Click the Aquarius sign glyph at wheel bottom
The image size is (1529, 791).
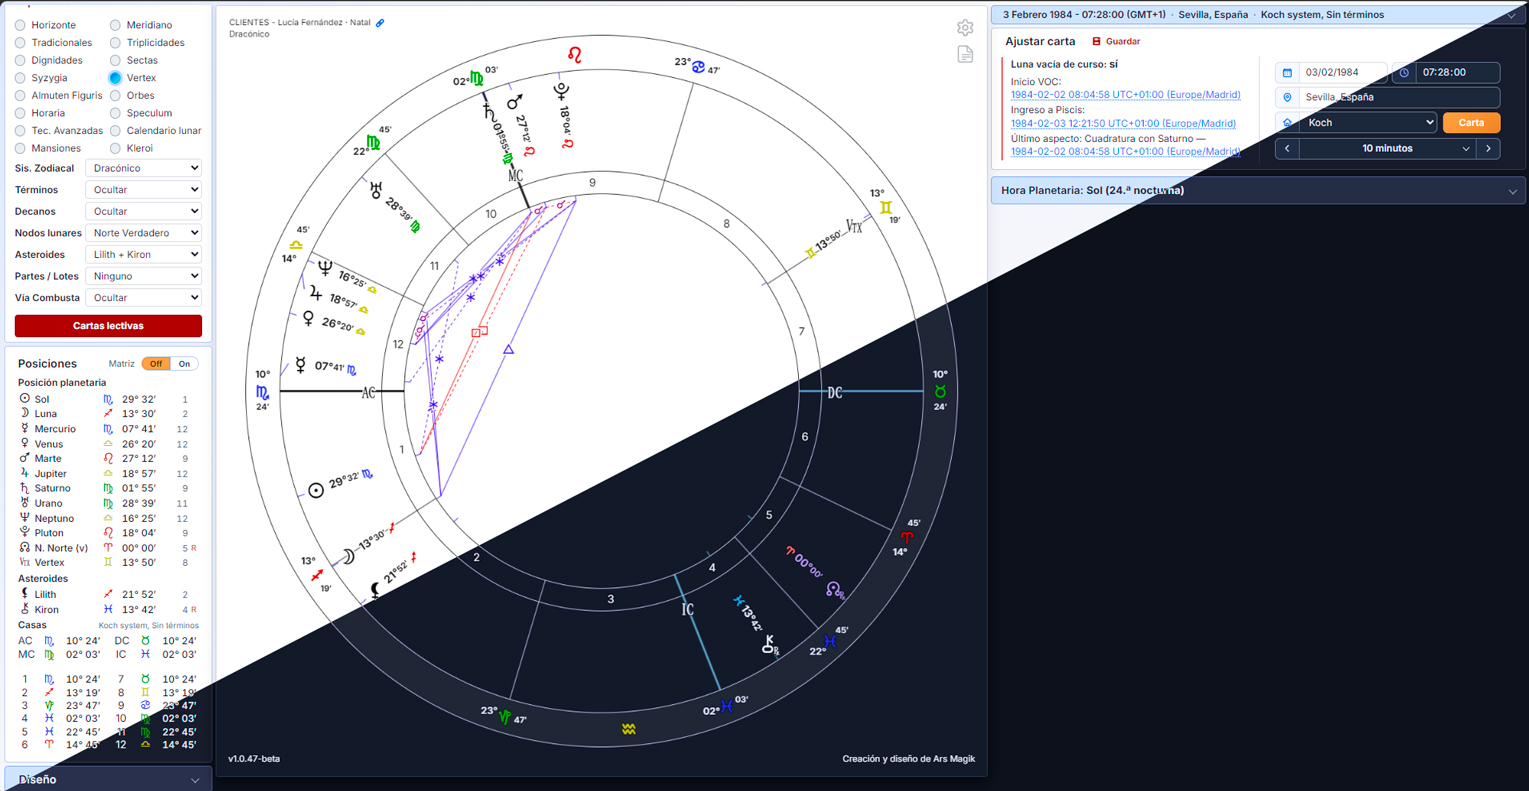[x=628, y=729]
